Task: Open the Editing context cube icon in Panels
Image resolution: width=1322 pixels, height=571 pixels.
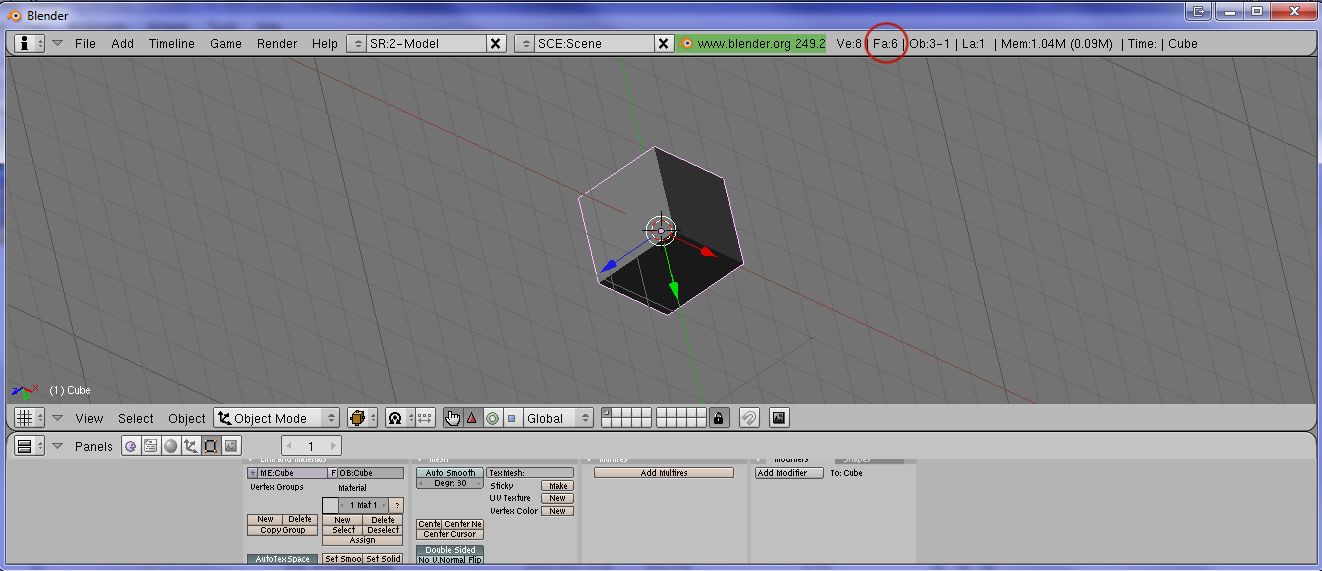Action: coord(211,446)
